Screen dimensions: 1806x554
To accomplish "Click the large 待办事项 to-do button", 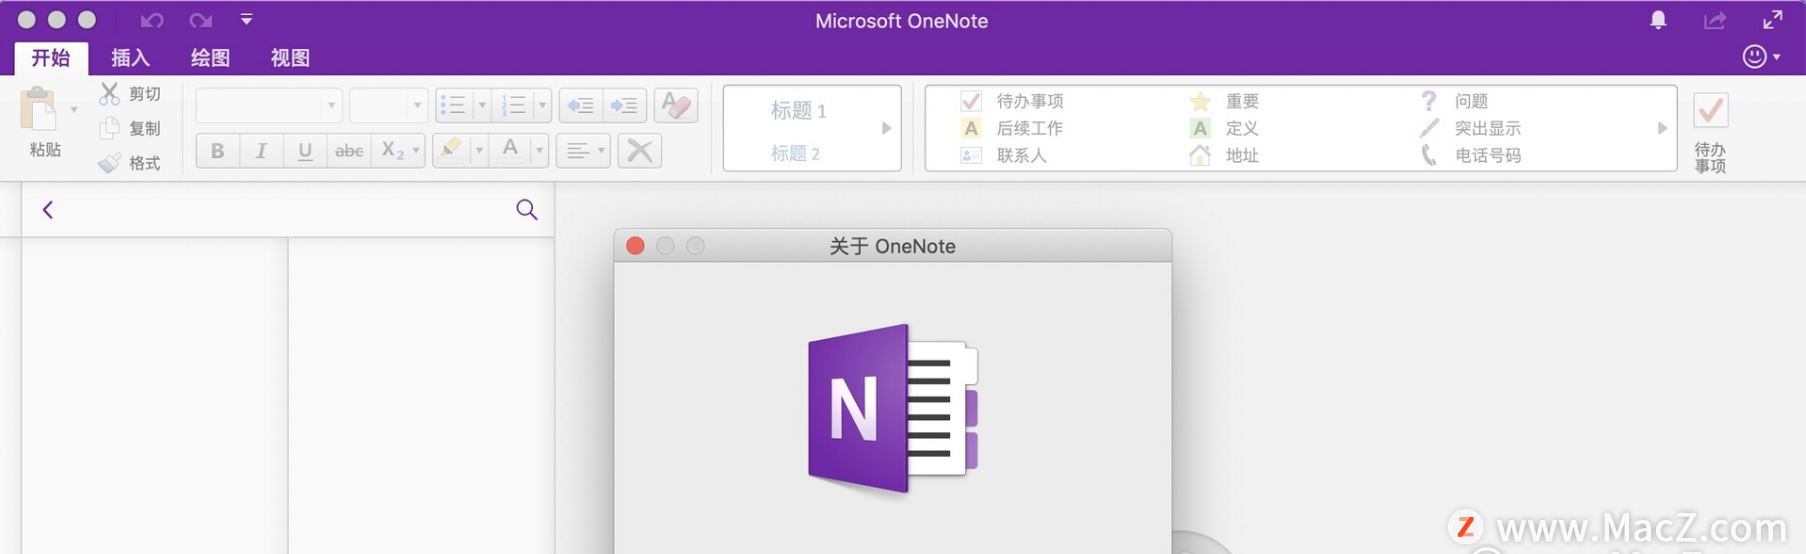I will click(x=1711, y=130).
